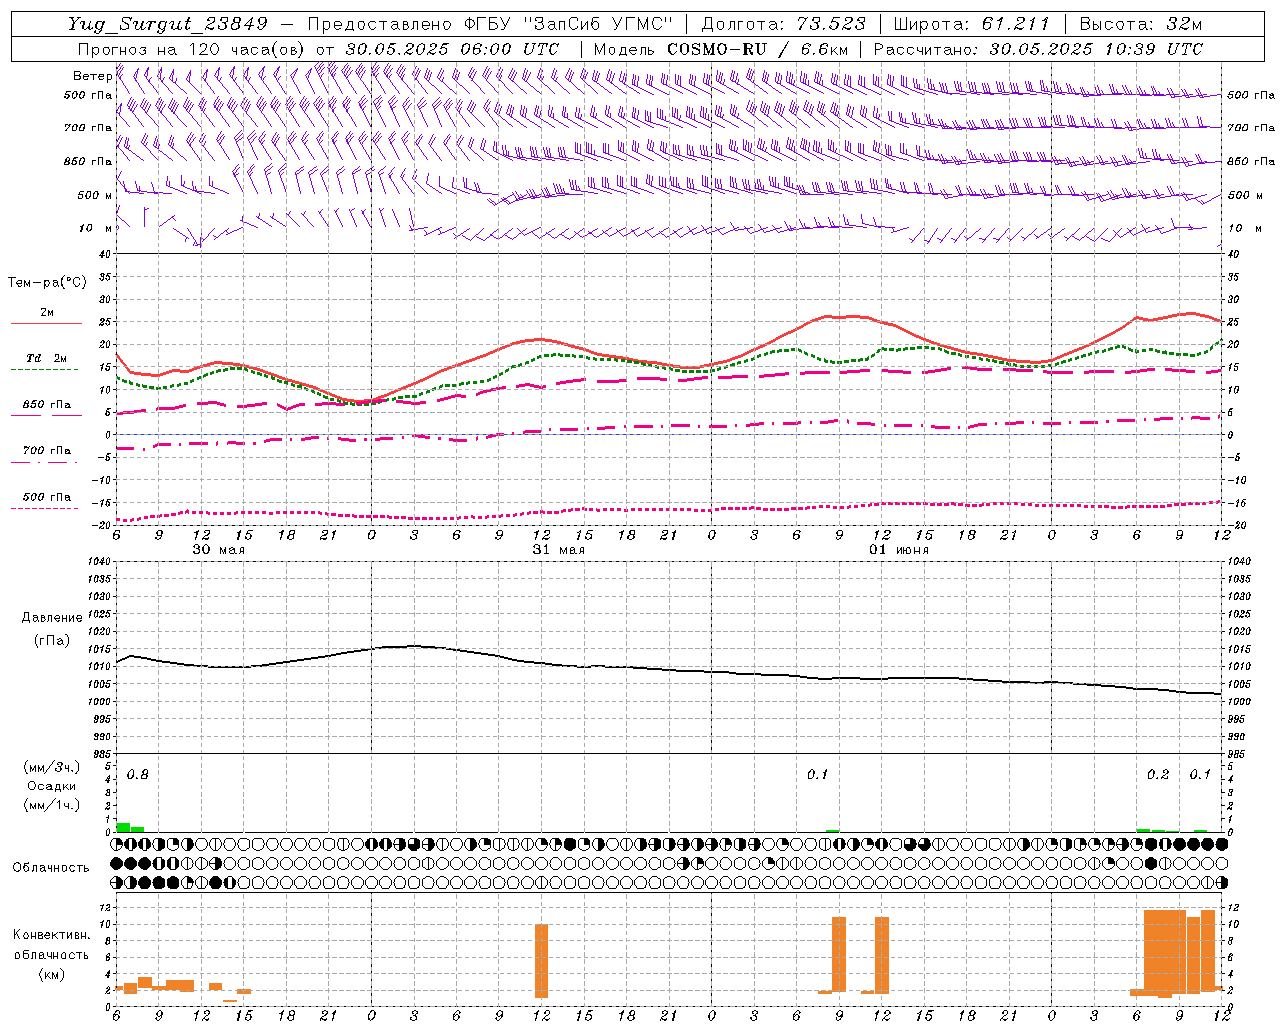This screenshot has width=1280, height=1024.
Task: Click the Осадки panel label
Action: [x=51, y=786]
